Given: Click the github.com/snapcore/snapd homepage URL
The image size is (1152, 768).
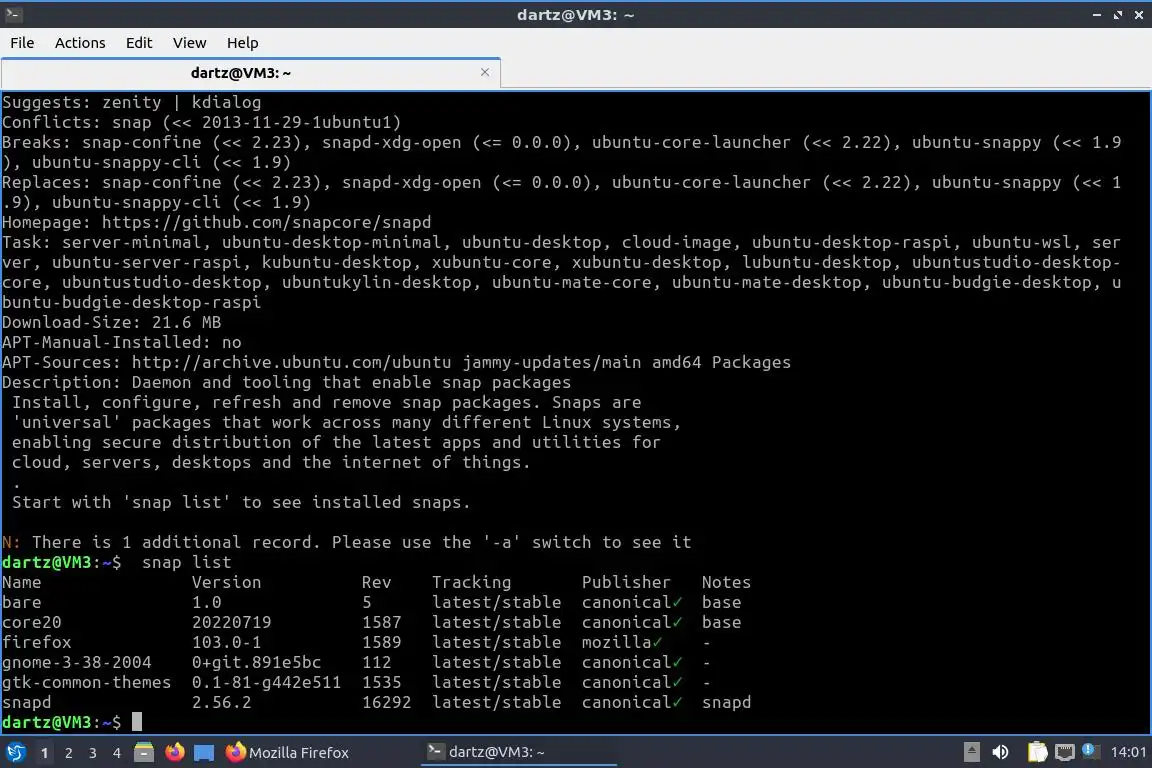Looking at the screenshot, I should pos(266,223).
